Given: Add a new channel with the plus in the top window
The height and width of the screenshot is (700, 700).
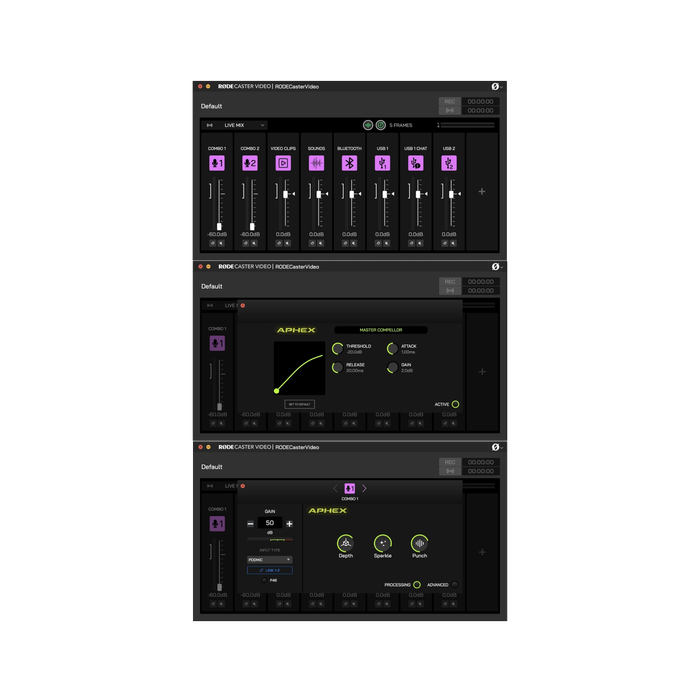Looking at the screenshot, I should (x=482, y=192).
